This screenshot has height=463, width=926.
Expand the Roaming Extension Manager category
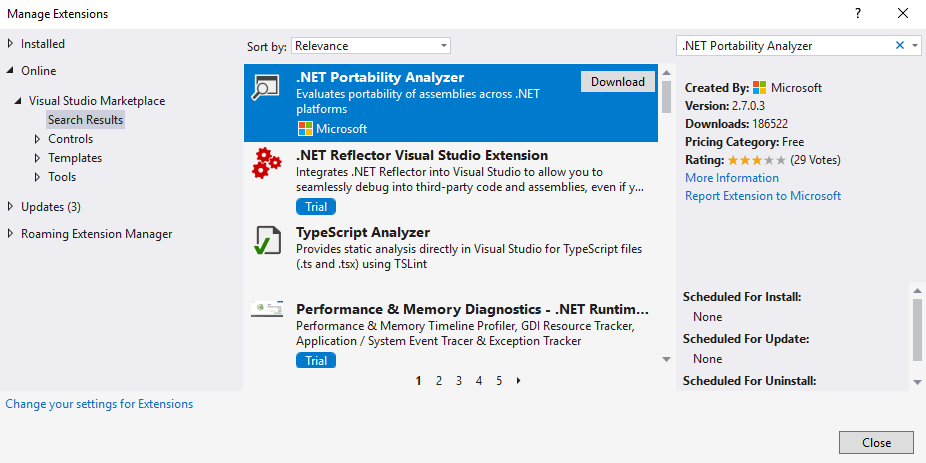[x=10, y=234]
